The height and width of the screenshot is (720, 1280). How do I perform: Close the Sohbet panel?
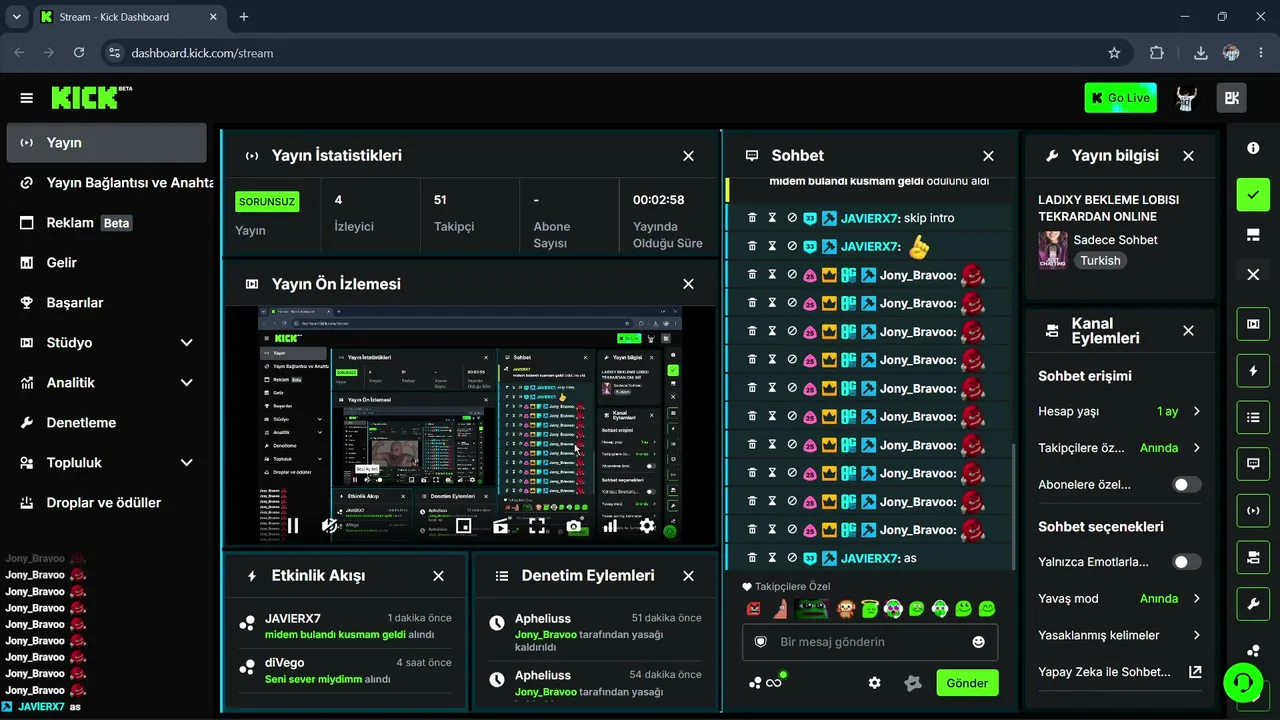988,156
